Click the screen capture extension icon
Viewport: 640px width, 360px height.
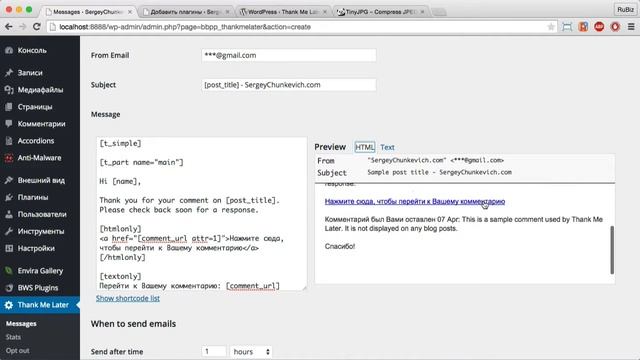pos(567,27)
